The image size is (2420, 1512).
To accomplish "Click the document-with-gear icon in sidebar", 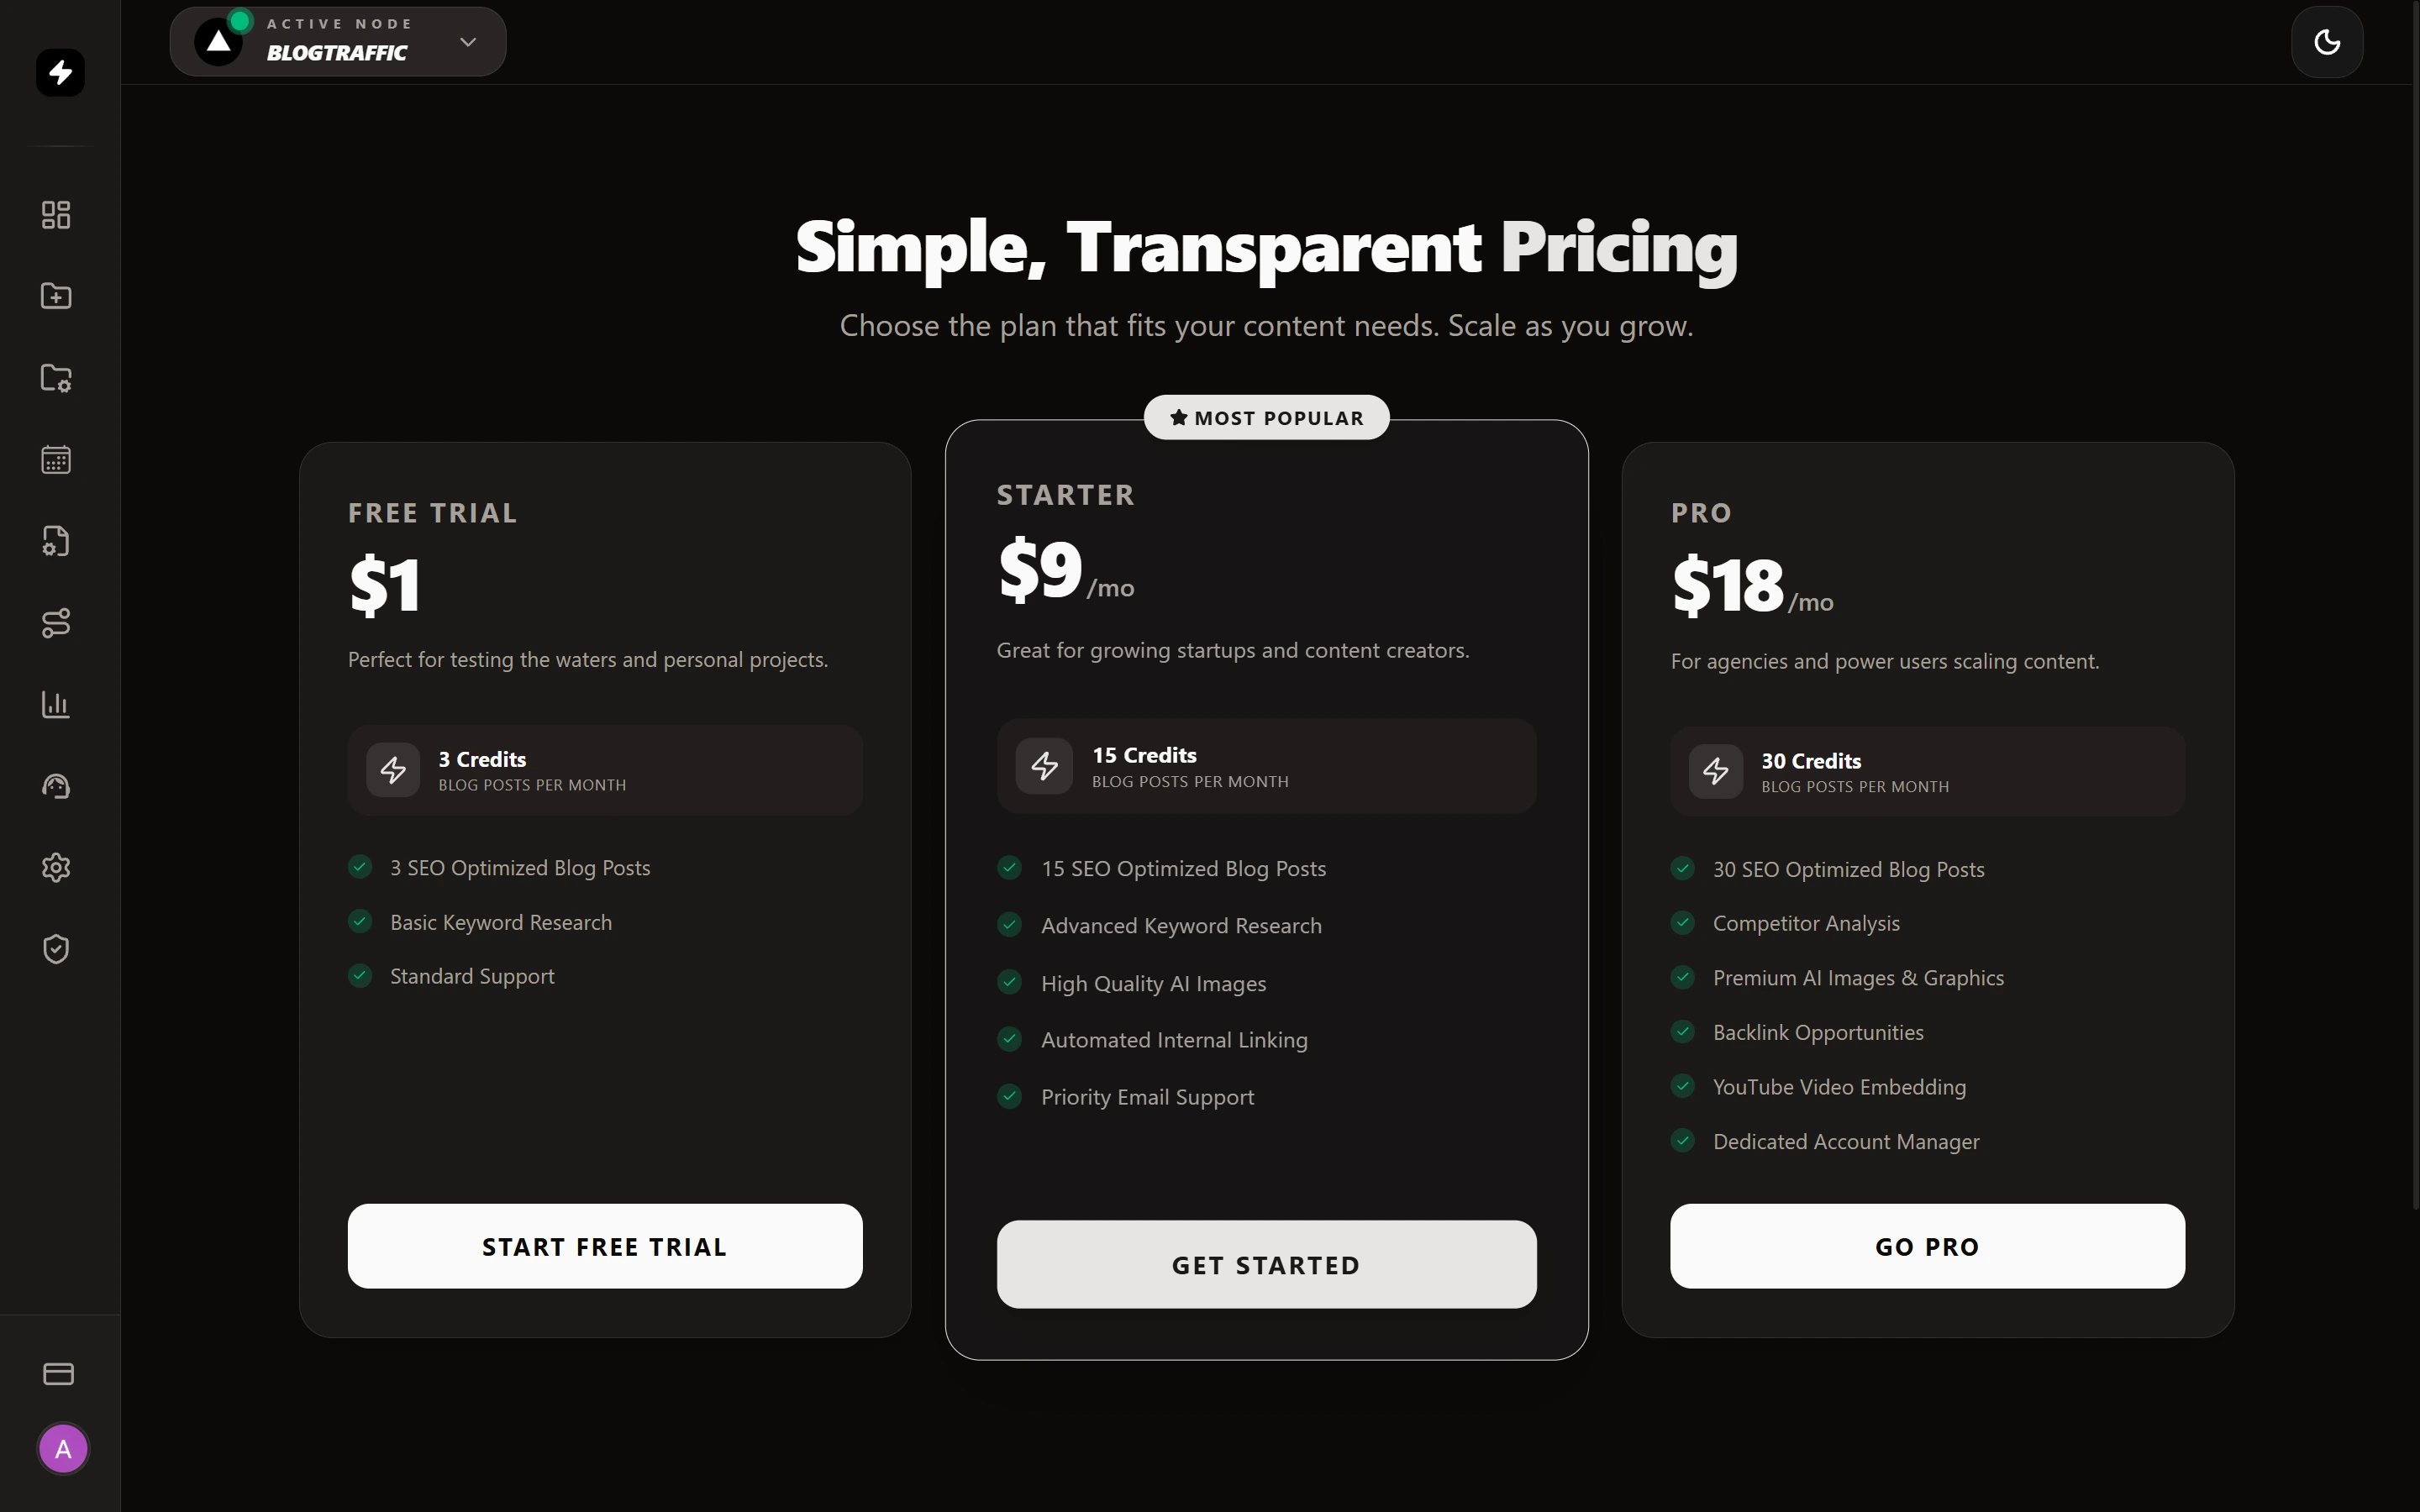I will click(57, 541).
